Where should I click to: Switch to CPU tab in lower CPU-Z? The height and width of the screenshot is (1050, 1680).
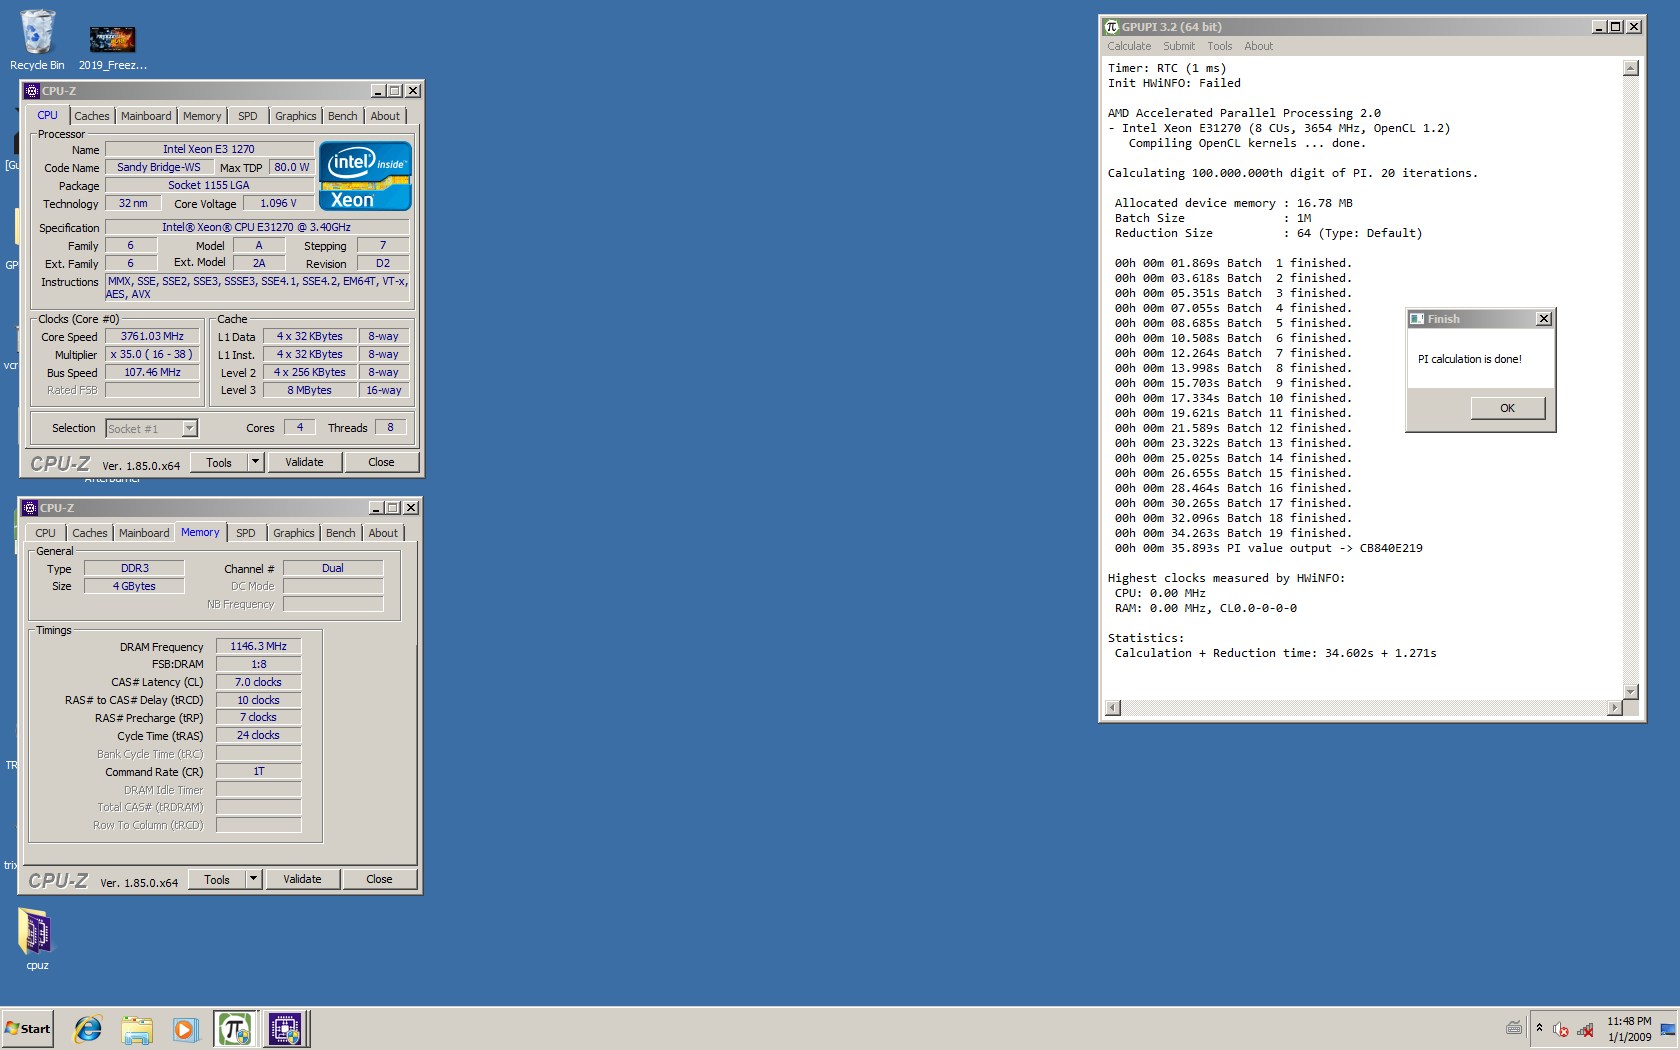(x=45, y=533)
